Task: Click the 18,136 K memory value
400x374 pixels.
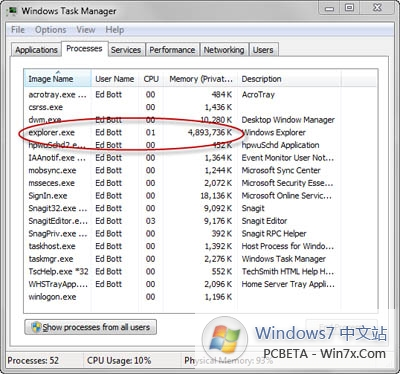Action: click(216, 196)
